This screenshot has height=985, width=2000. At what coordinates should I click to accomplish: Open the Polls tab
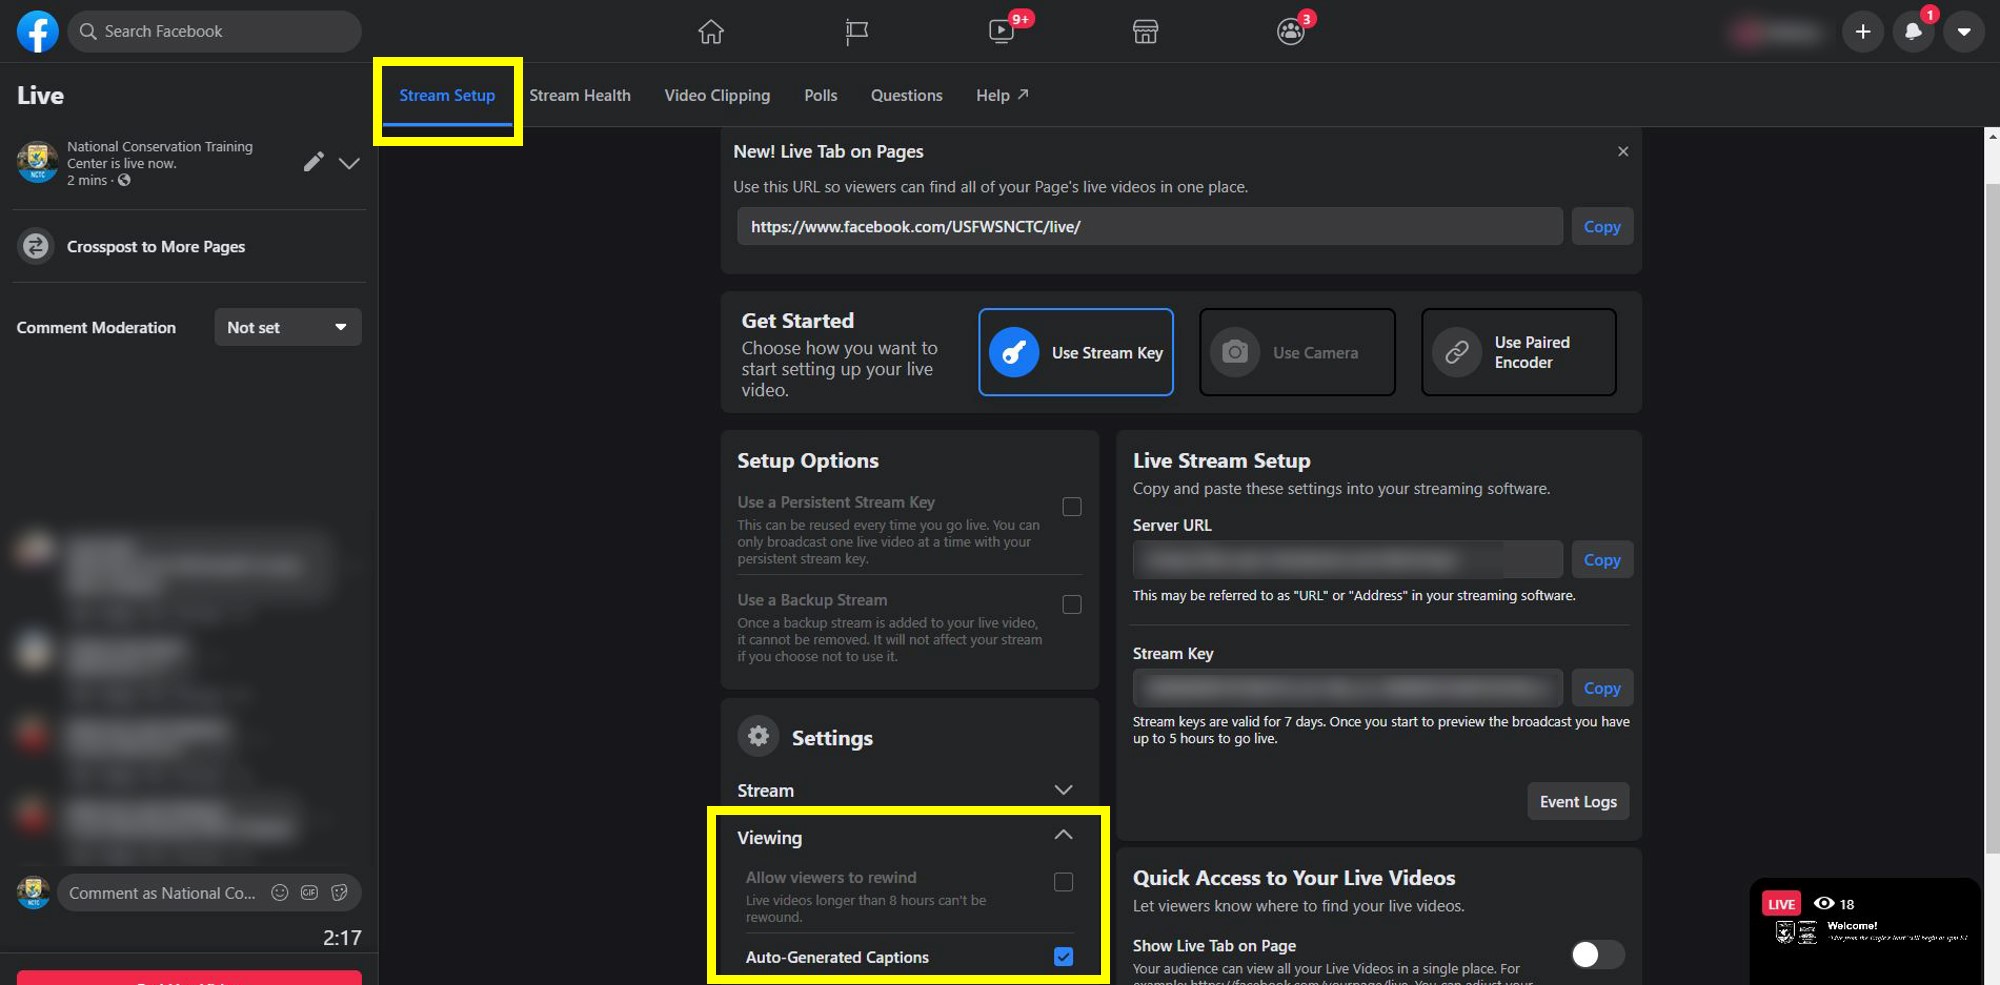click(x=820, y=95)
